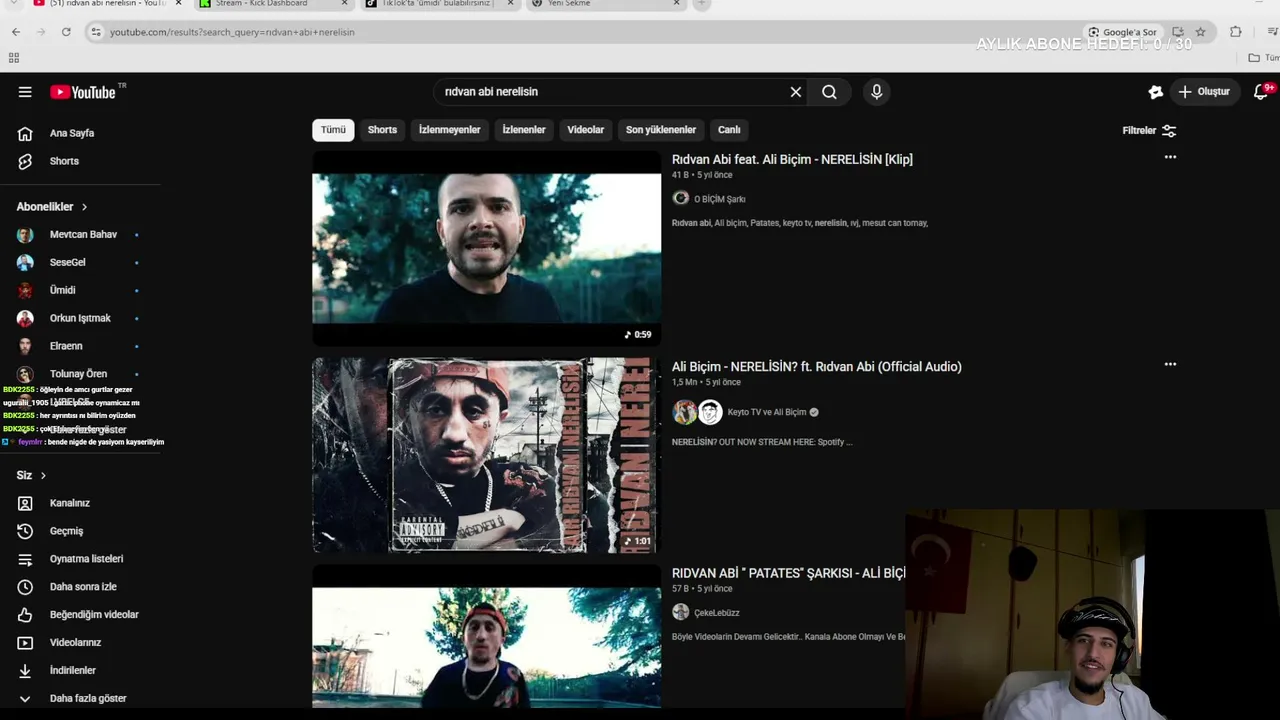
Task: Open the O BİÇİM Şarkı channel
Action: click(x=720, y=199)
